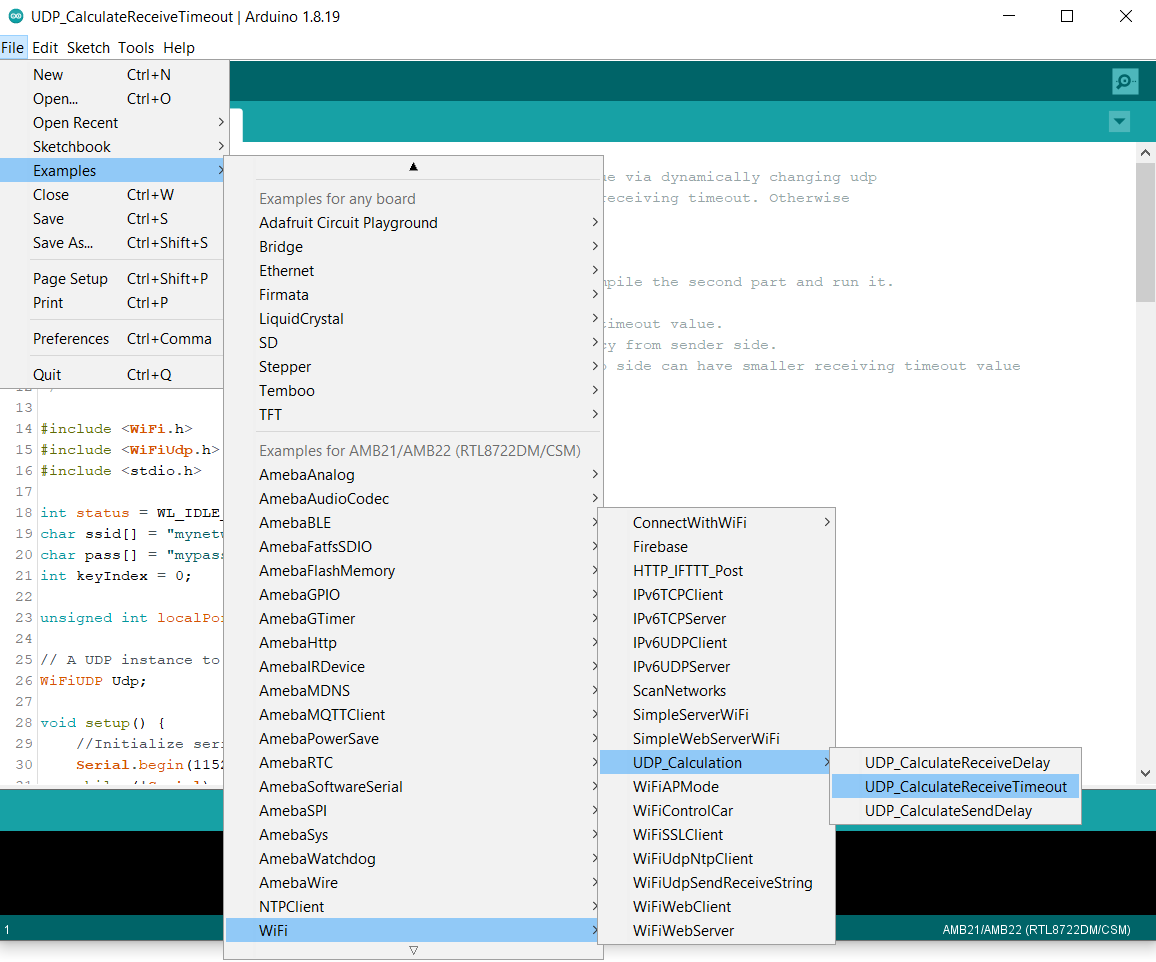Expand Stepper examples submenu
Screen dimensions: 1156x962
coord(414,366)
